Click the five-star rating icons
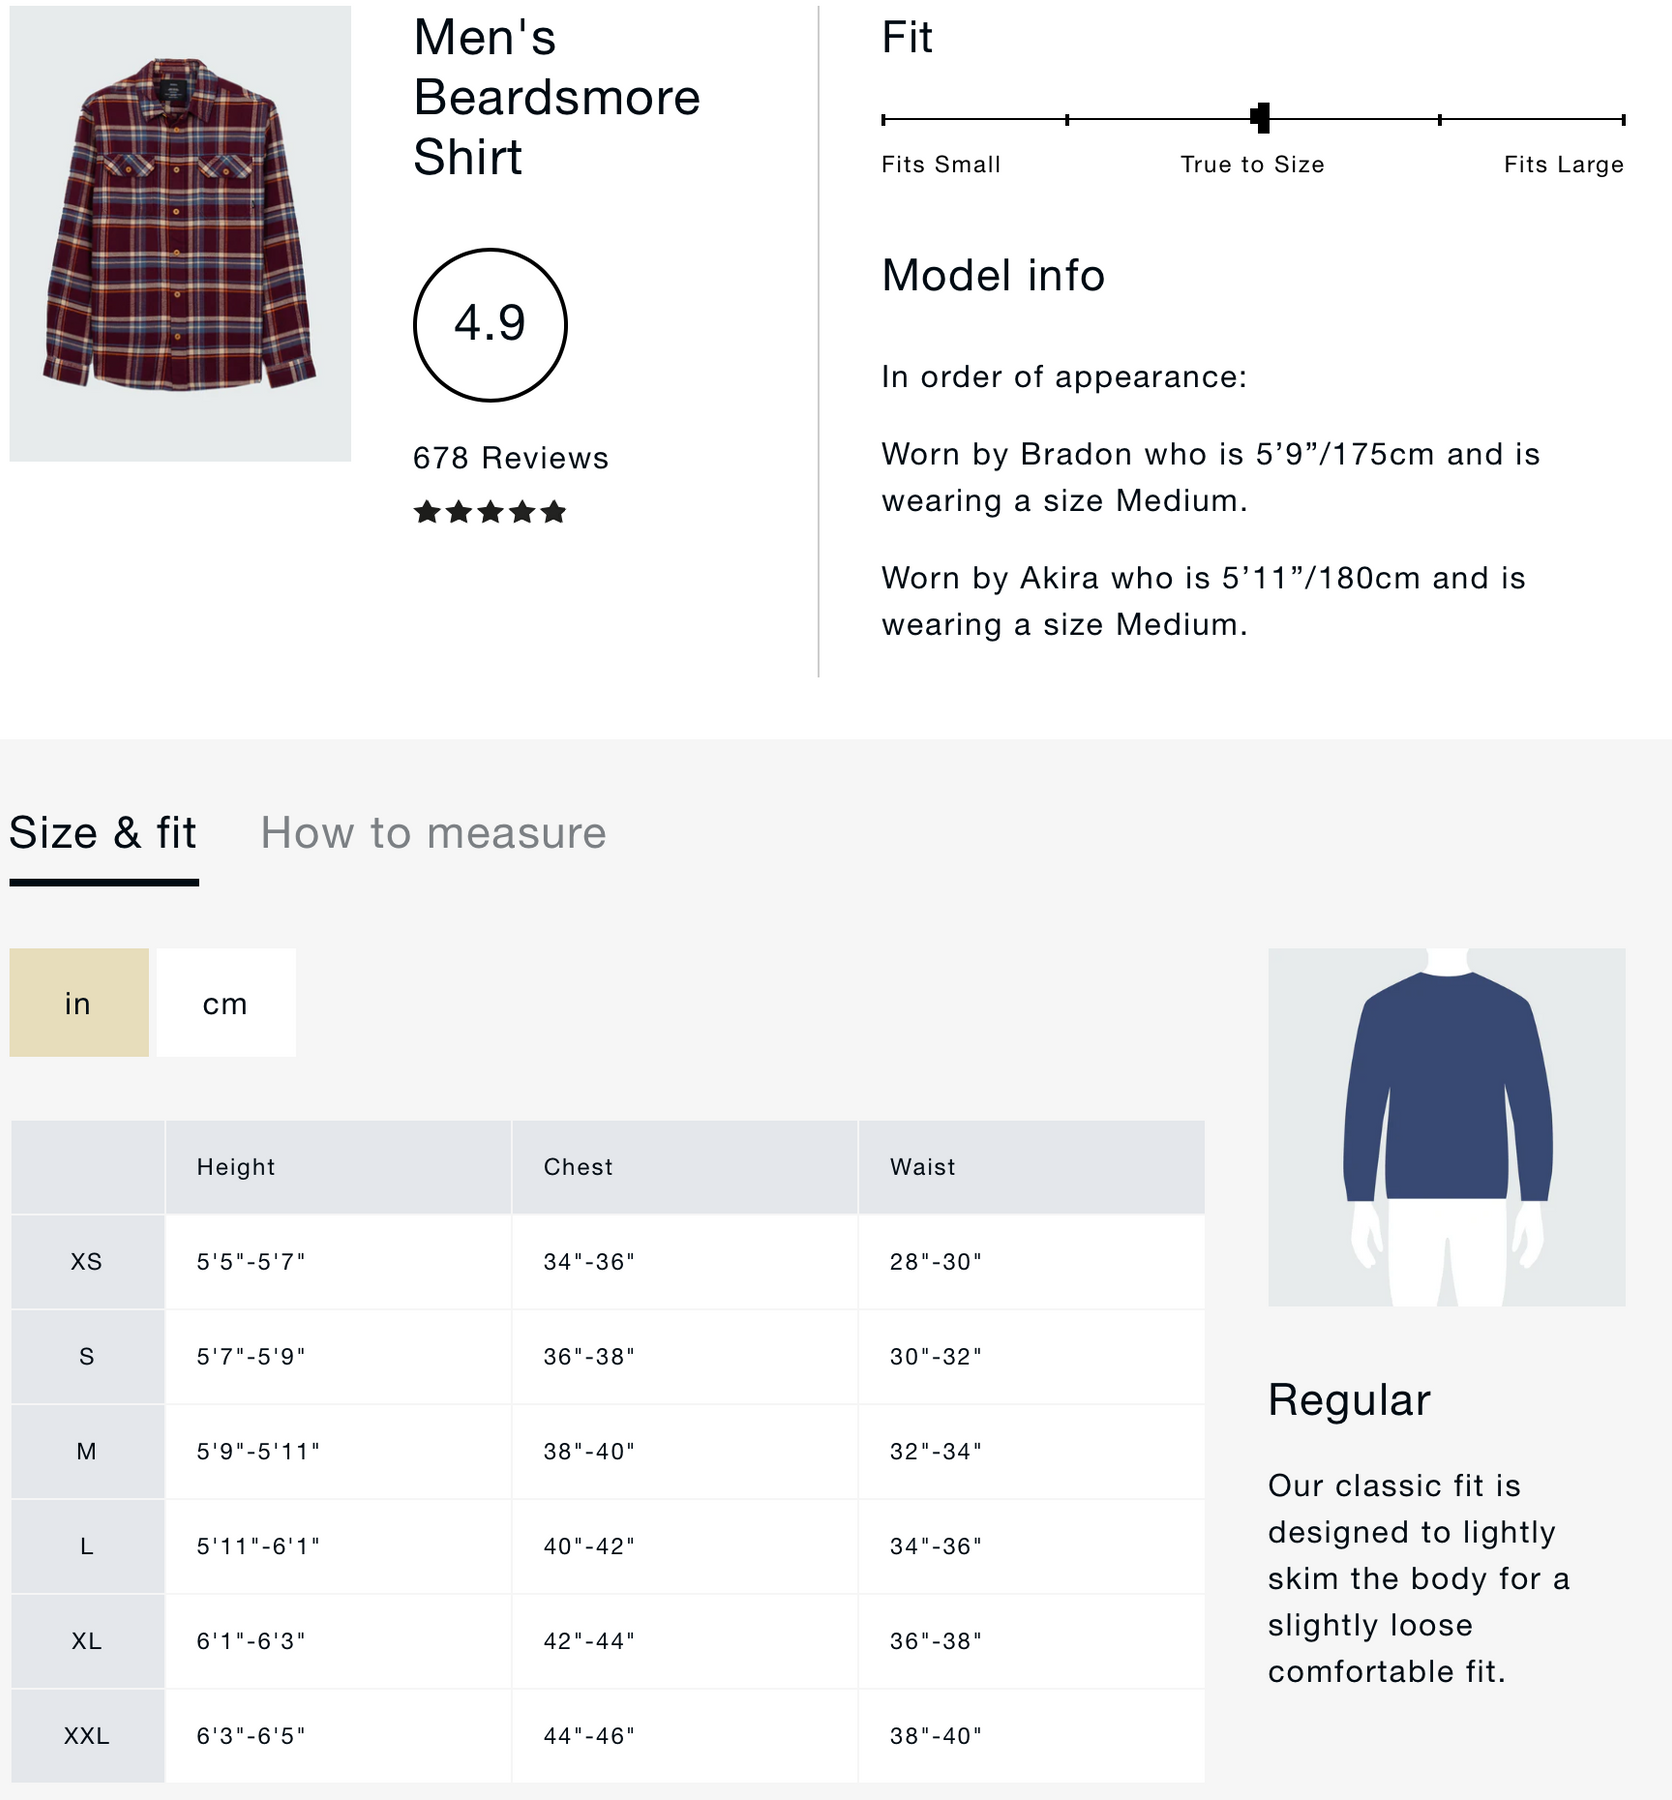 click(490, 513)
